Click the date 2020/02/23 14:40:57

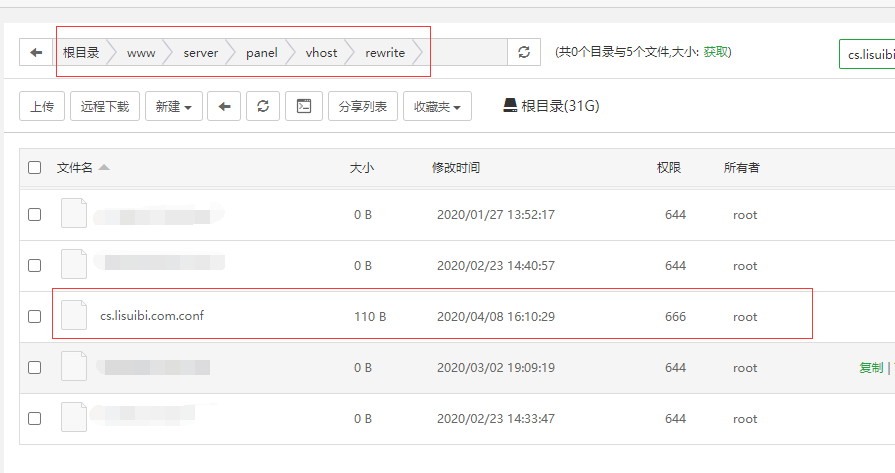(495, 266)
